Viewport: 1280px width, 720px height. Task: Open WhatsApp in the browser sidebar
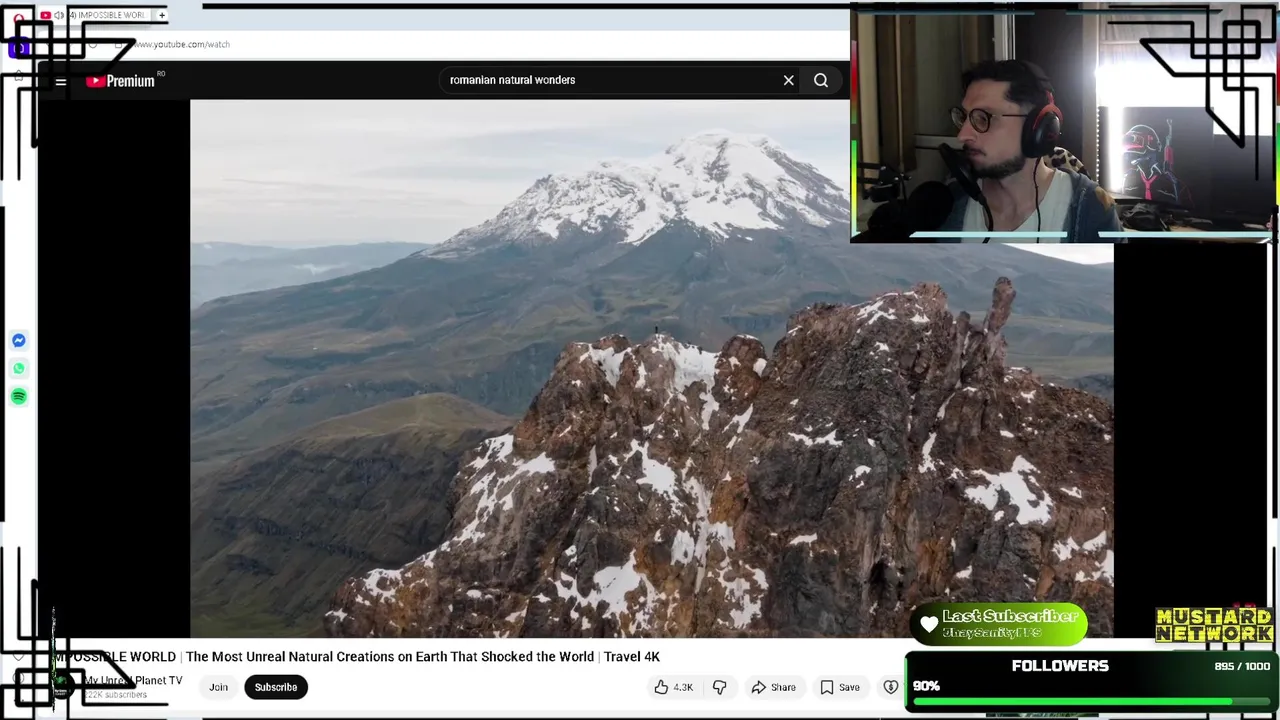[x=19, y=369]
